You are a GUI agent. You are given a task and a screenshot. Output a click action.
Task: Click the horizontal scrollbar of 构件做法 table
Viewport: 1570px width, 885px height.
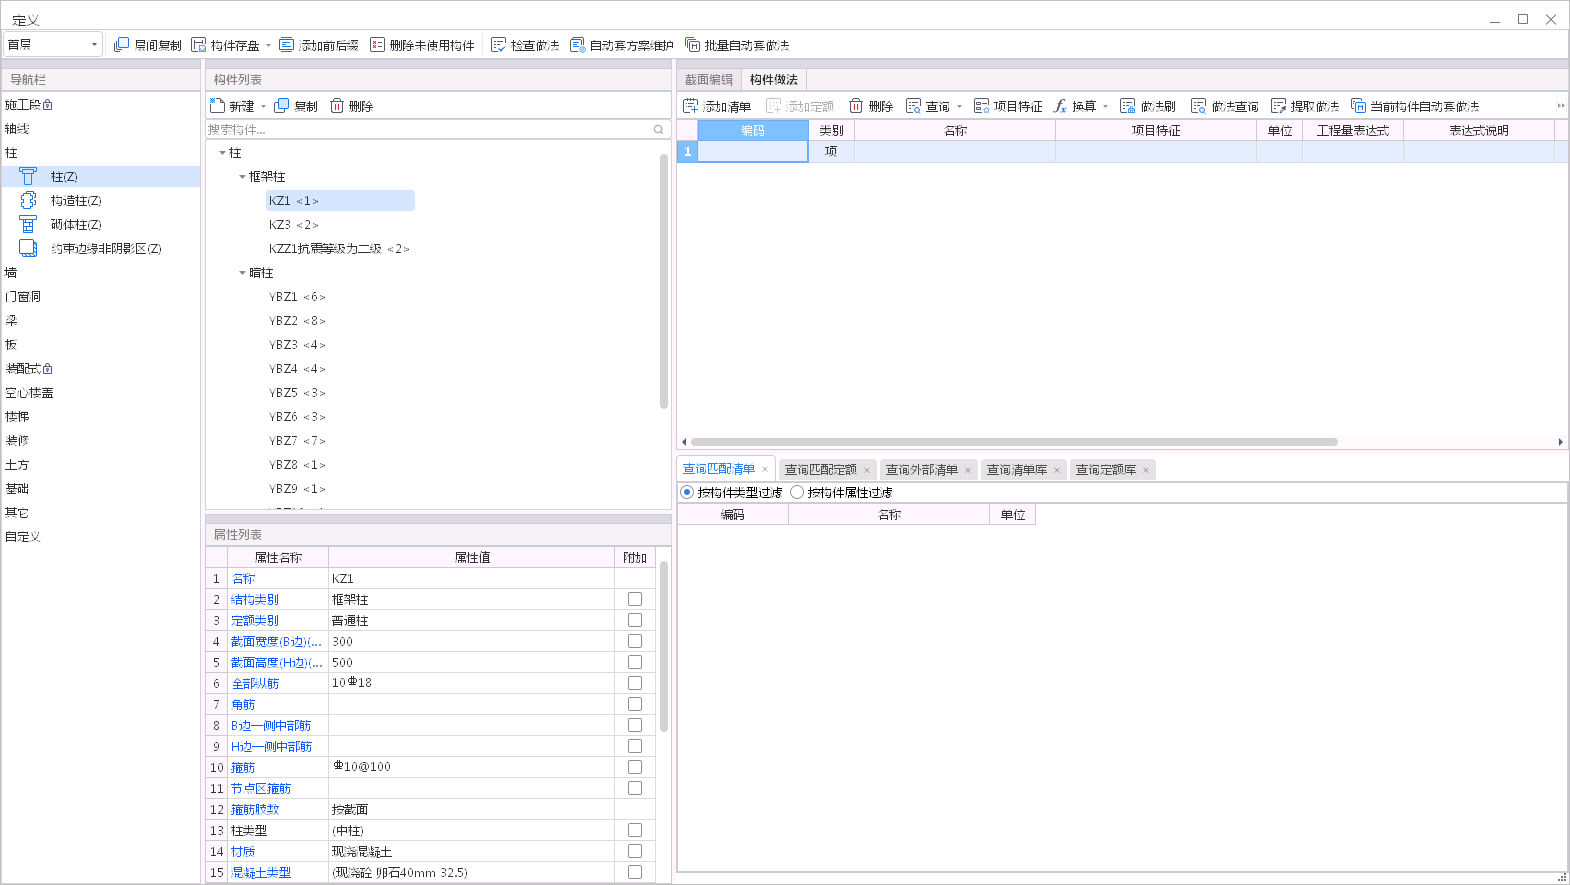click(x=1014, y=441)
